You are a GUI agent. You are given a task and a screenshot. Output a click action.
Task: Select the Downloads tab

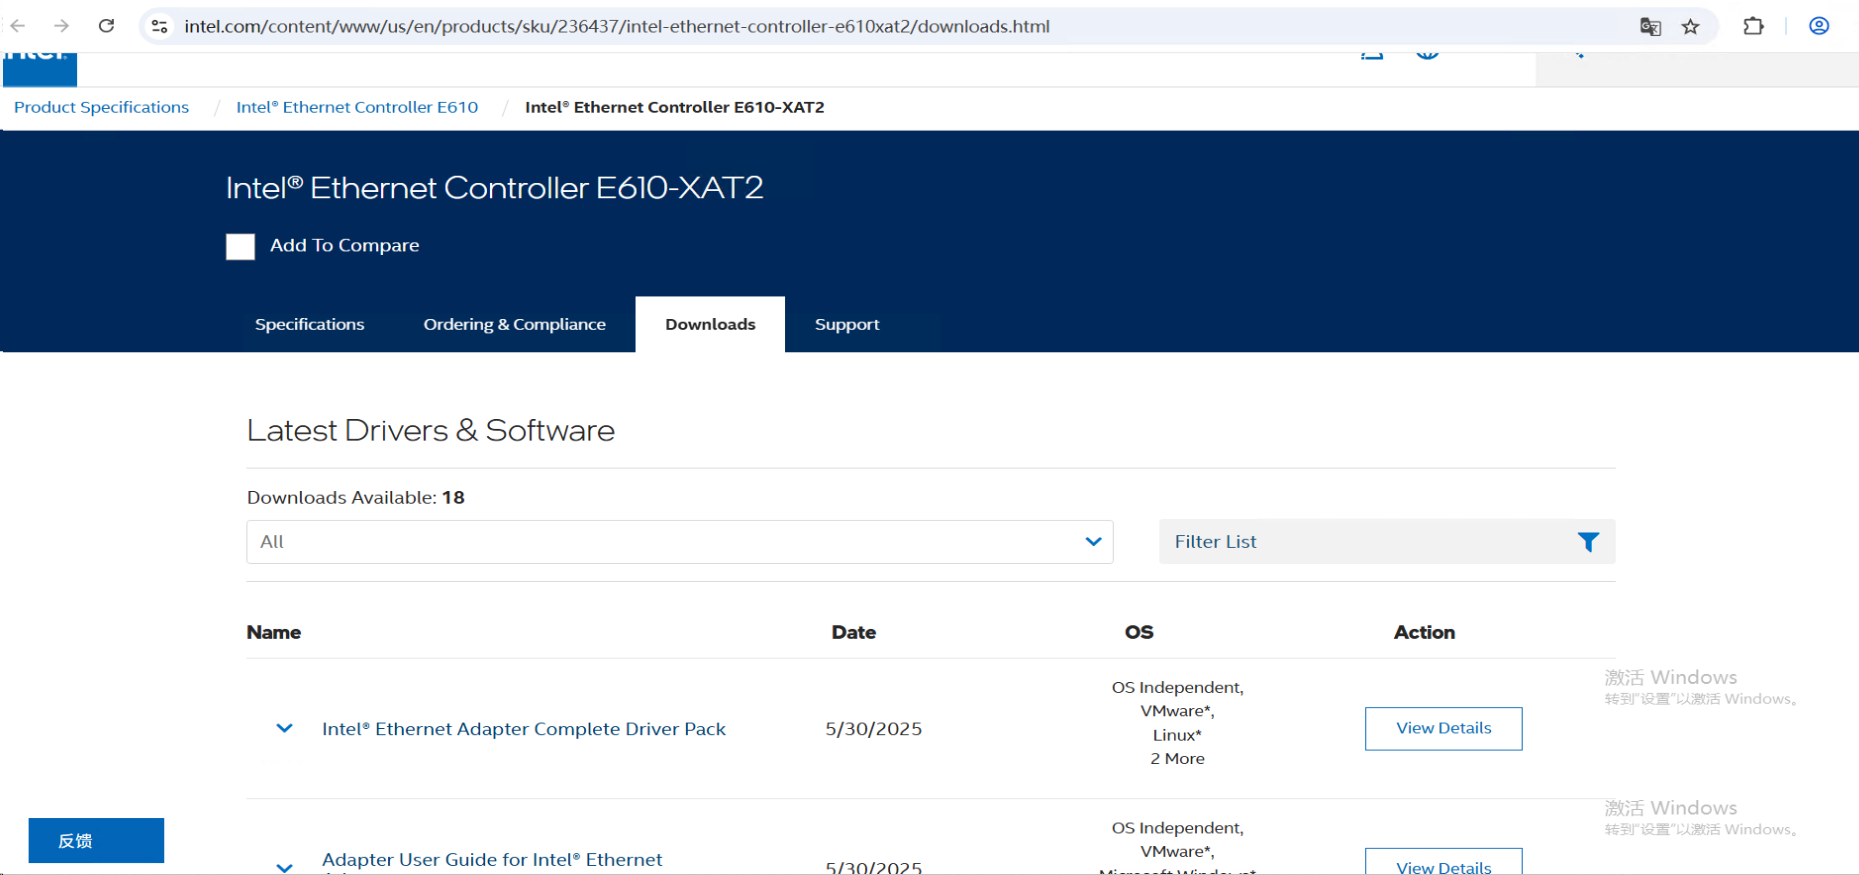click(710, 324)
